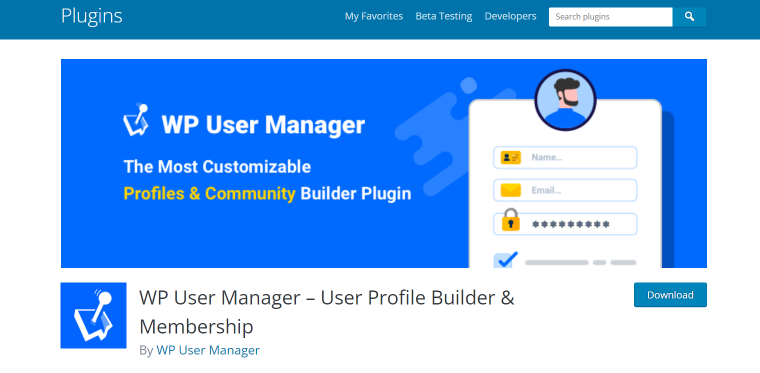Click the envelope icon beside Email
Image resolution: width=760 pixels, height=373 pixels.
point(510,190)
